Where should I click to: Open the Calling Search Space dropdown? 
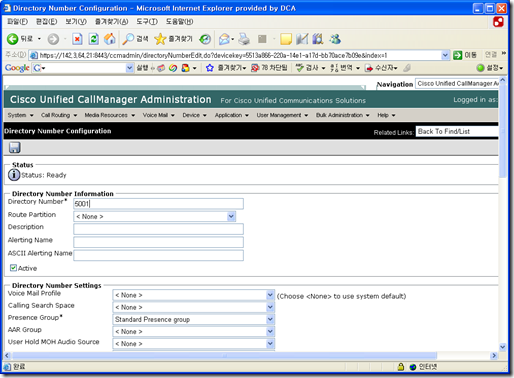click(194, 307)
